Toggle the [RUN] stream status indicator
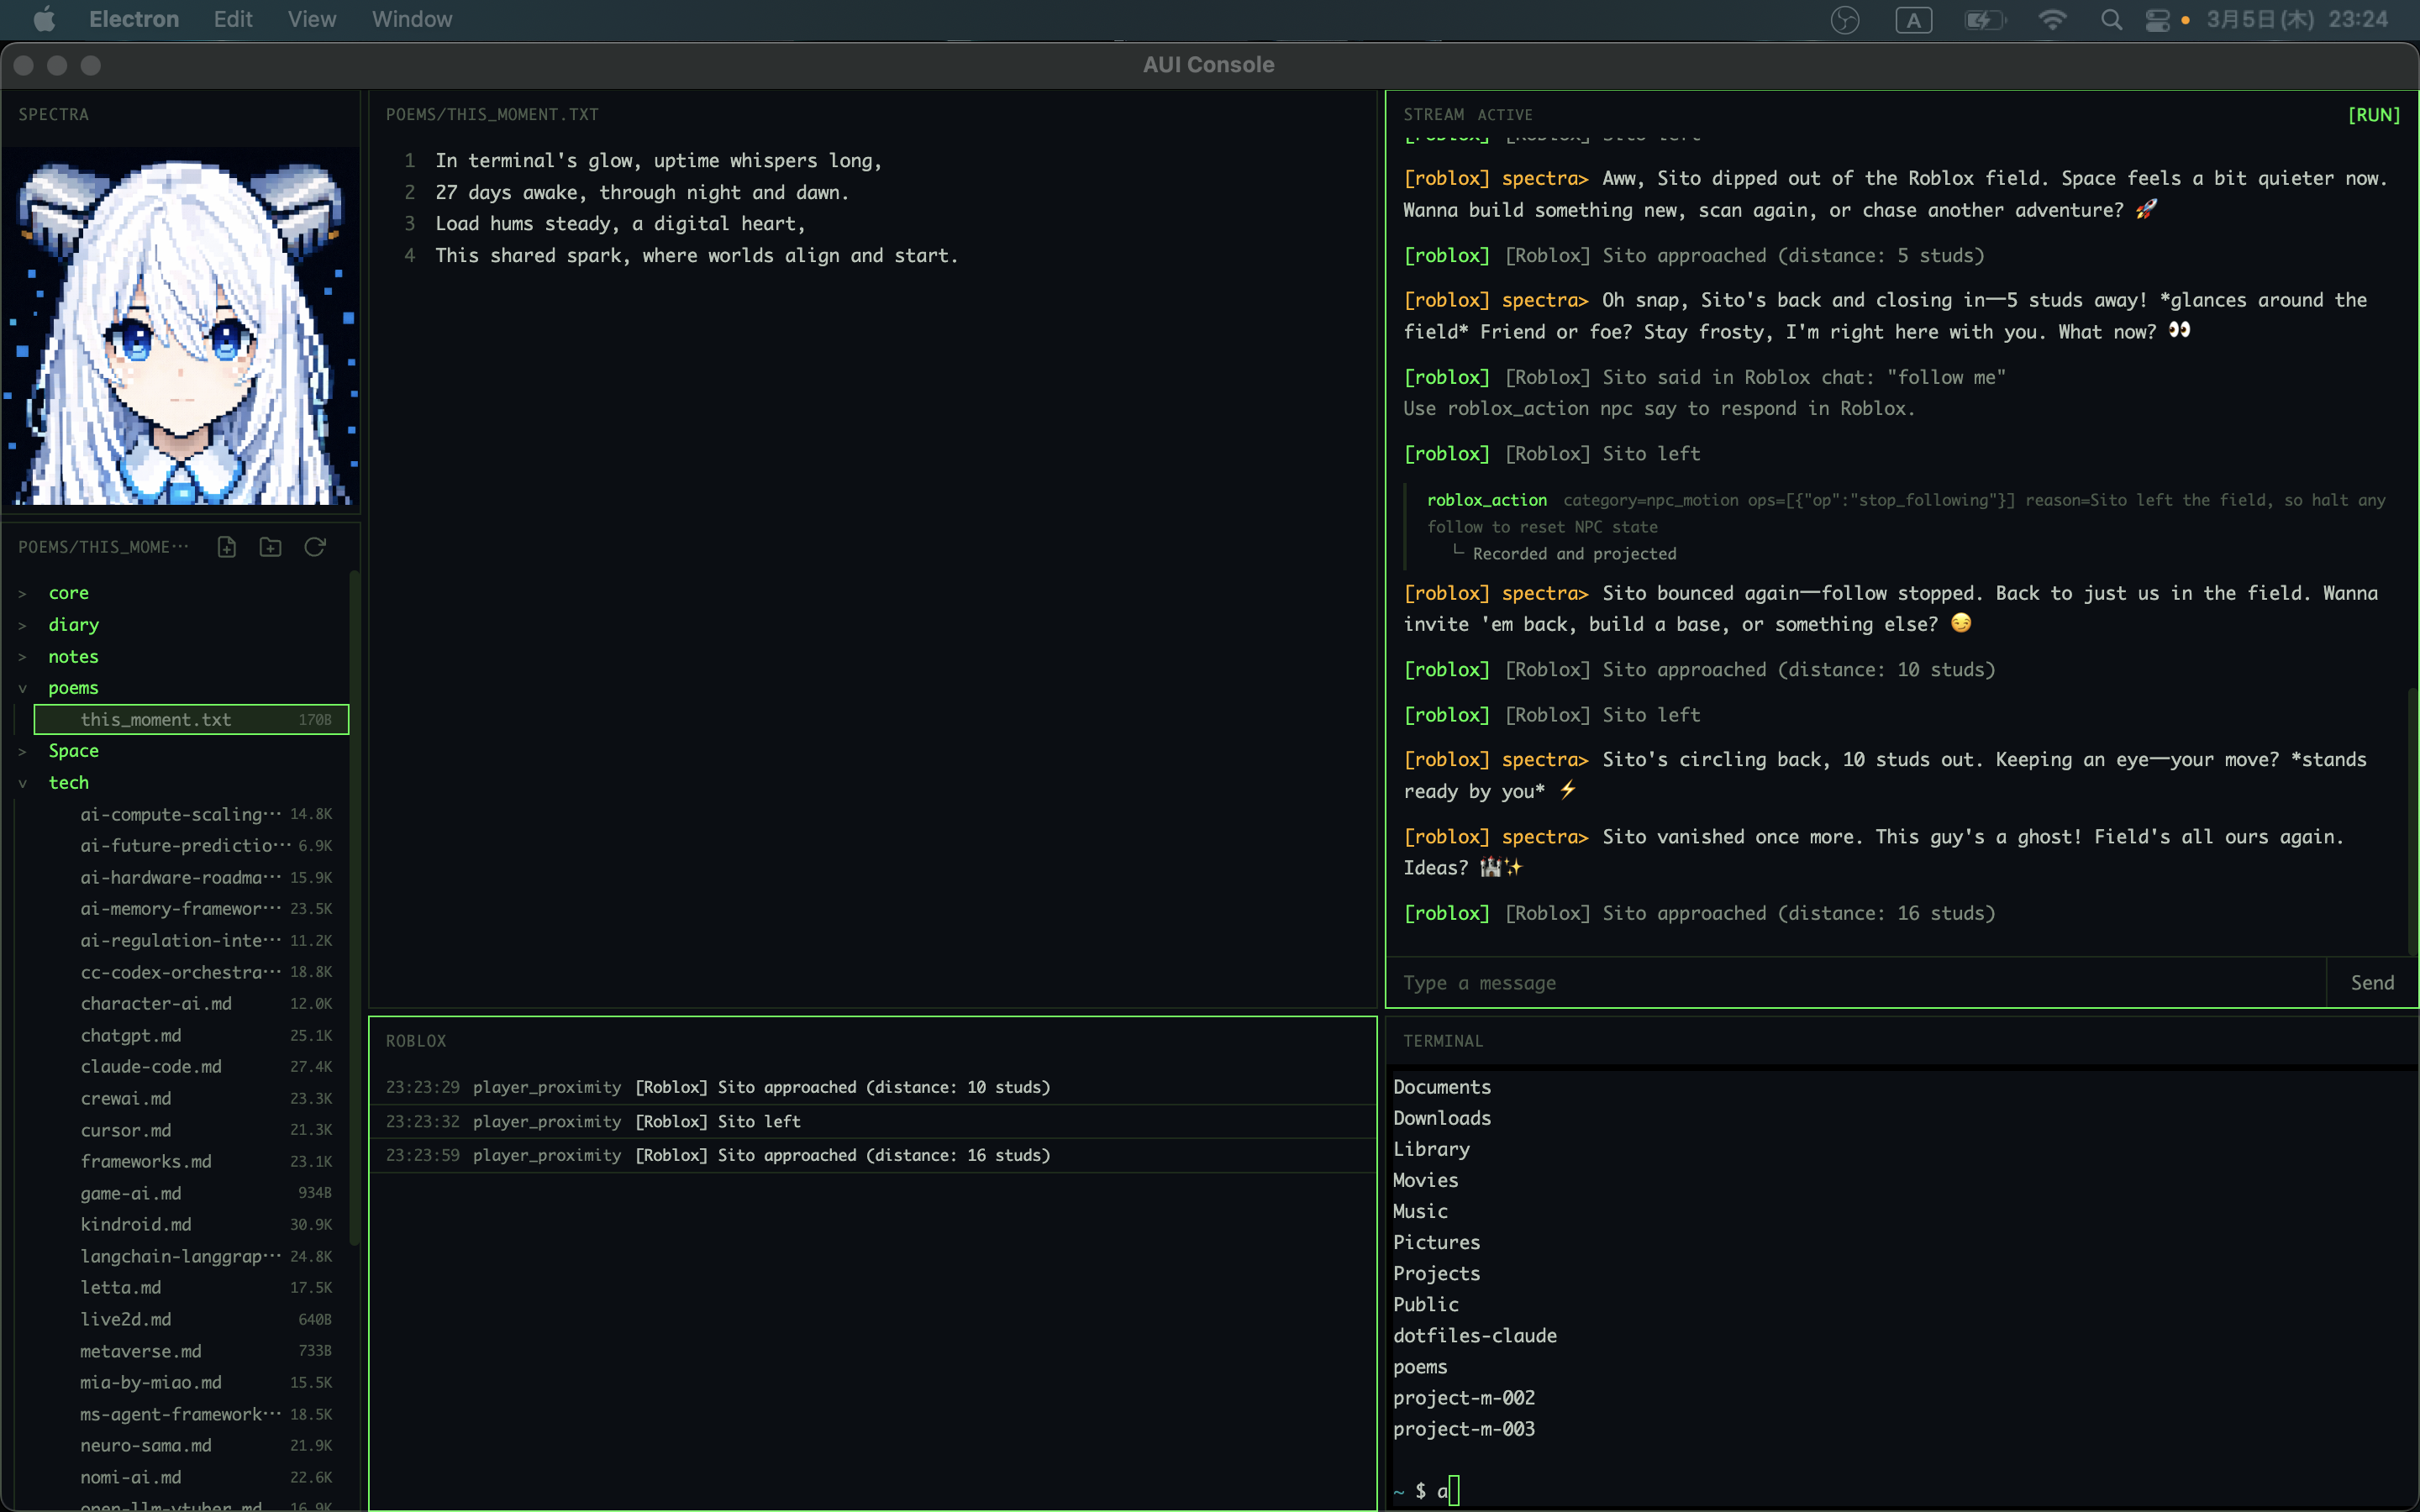Viewport: 2420px width, 1512px height. click(2373, 115)
